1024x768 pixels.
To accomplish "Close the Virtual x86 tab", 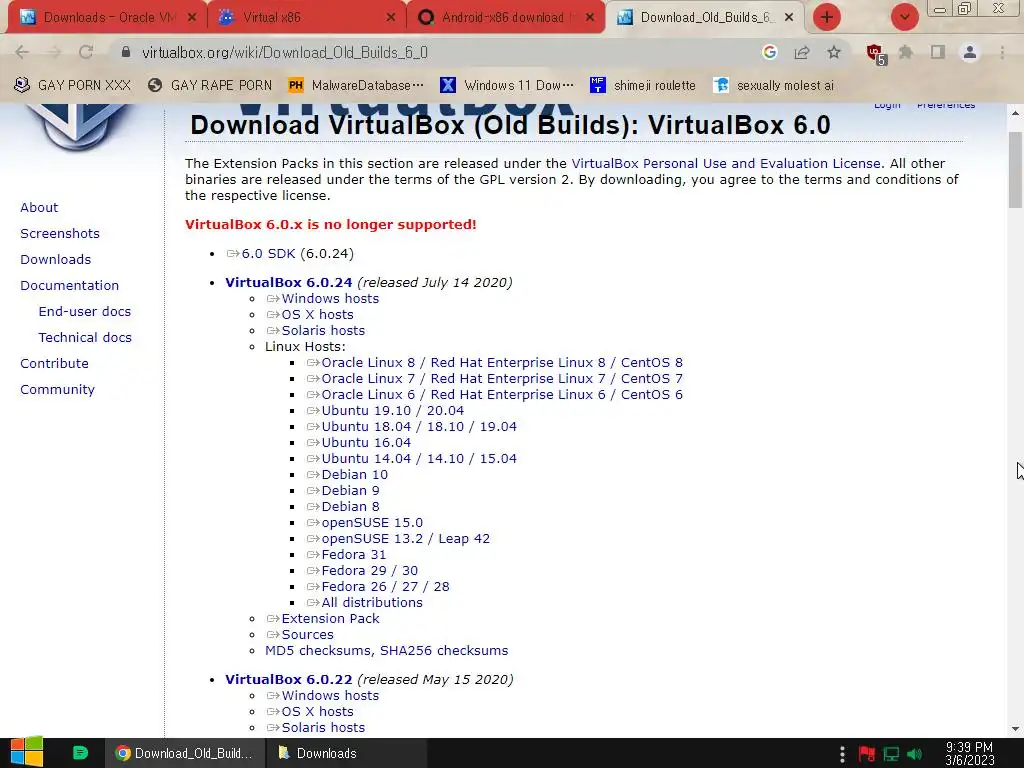I will click(391, 18).
